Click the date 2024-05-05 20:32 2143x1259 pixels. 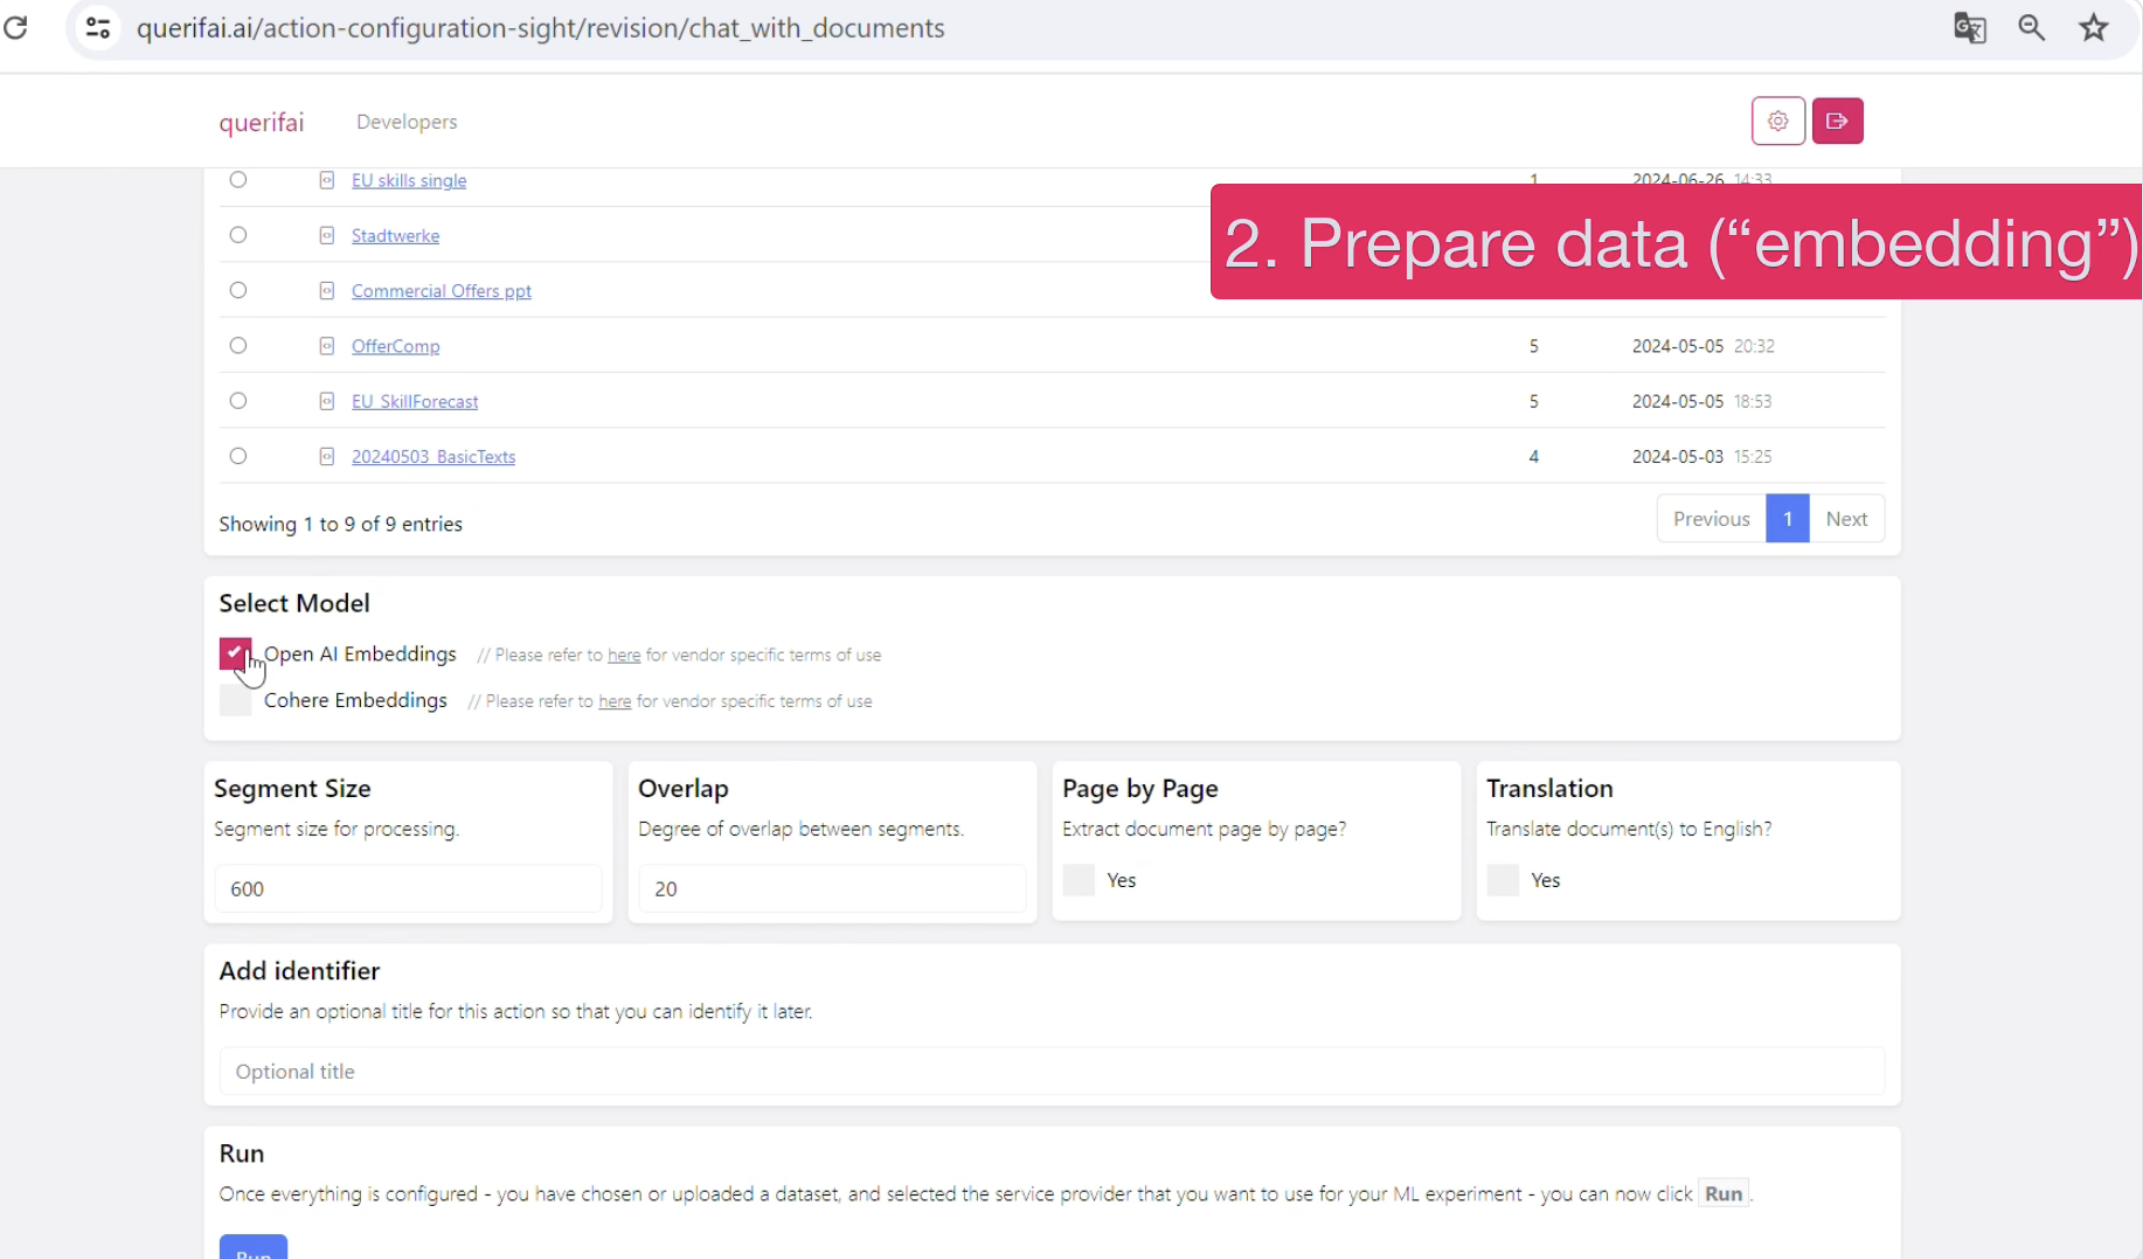coord(1703,346)
